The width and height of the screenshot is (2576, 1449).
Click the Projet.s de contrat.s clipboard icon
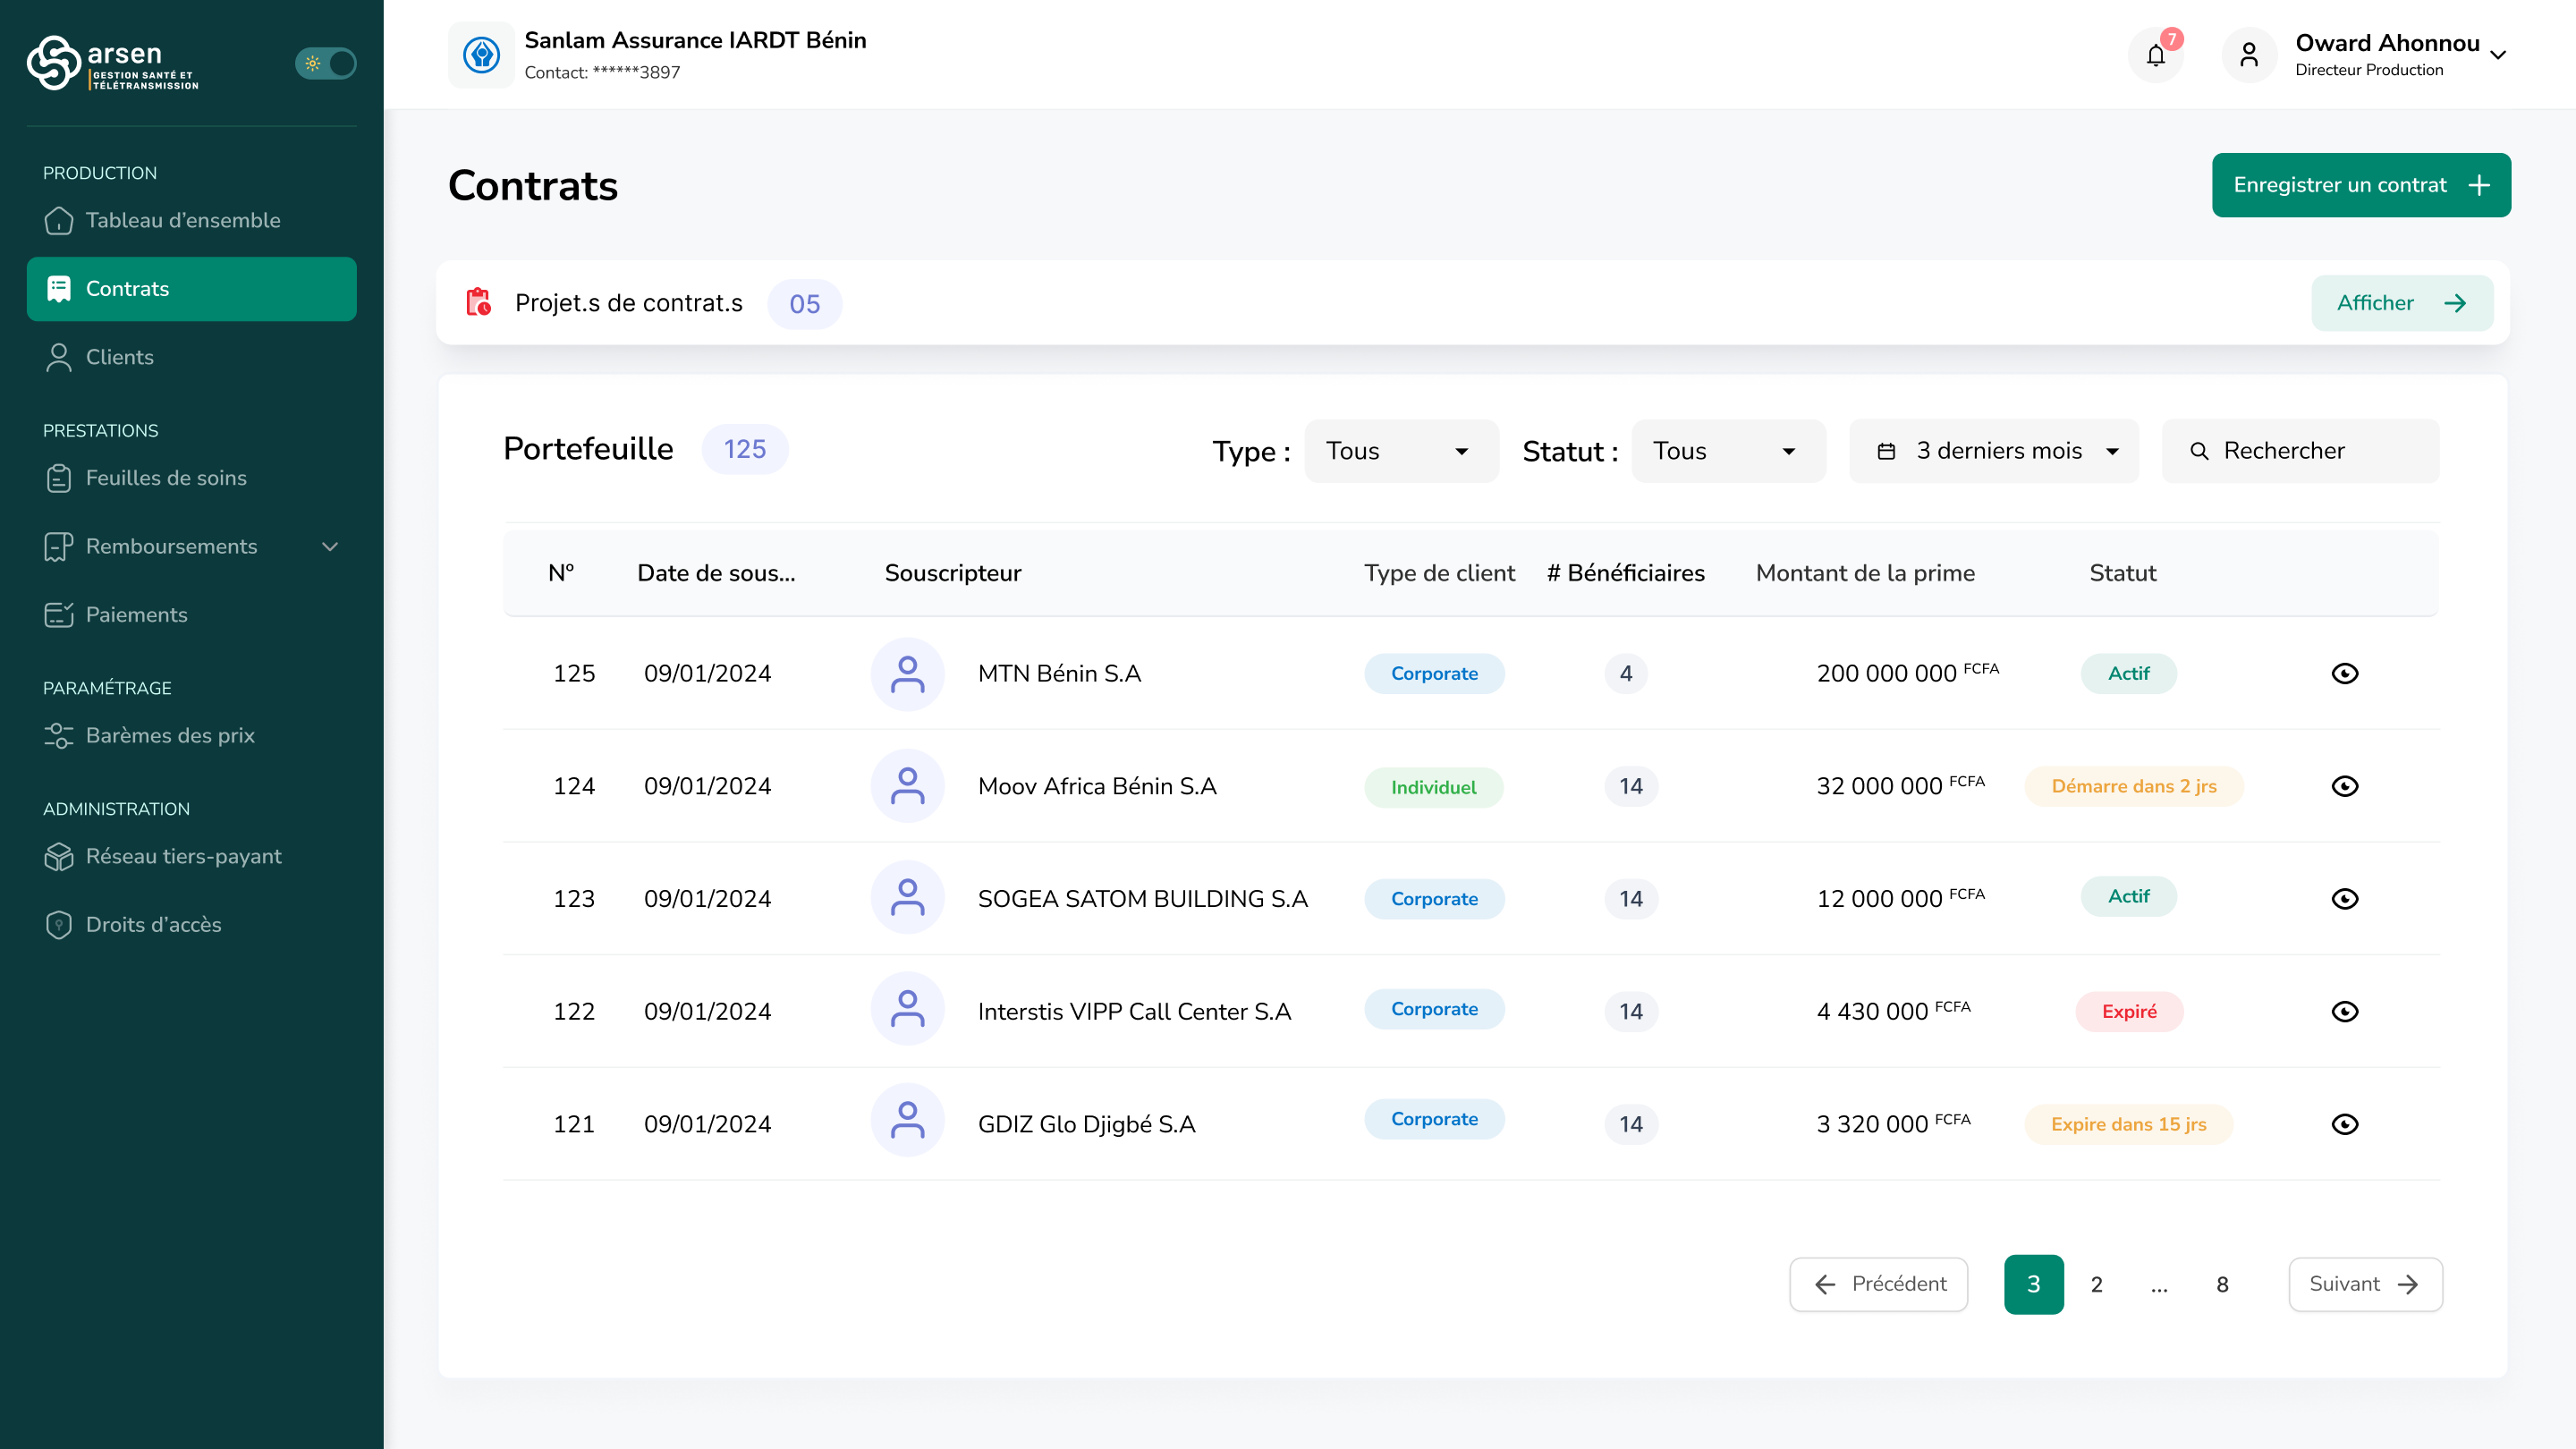tap(479, 302)
